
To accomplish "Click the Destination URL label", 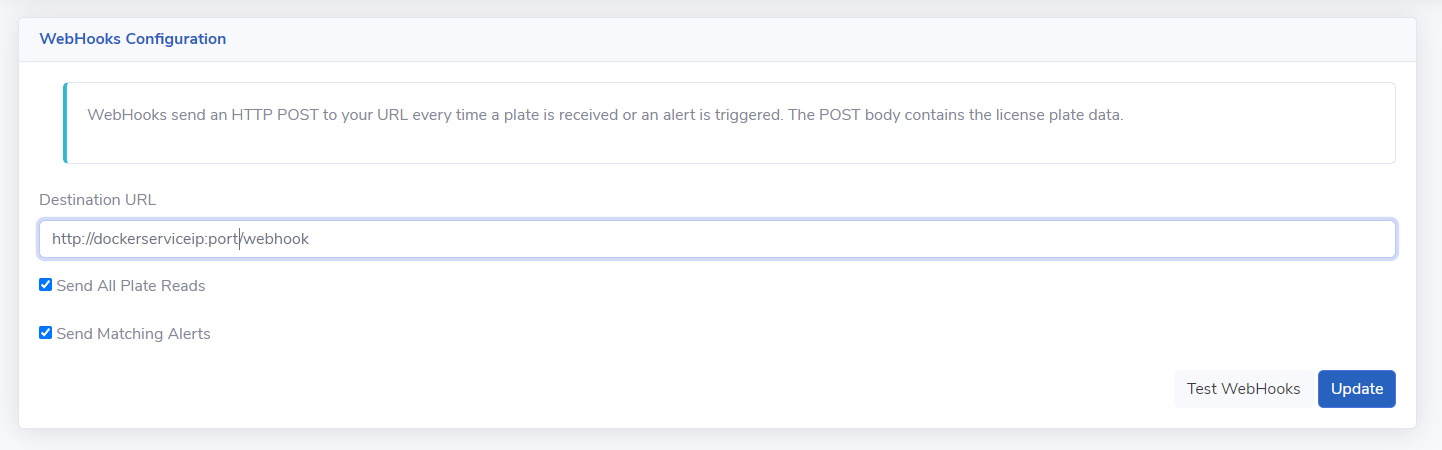I will pos(97,199).
